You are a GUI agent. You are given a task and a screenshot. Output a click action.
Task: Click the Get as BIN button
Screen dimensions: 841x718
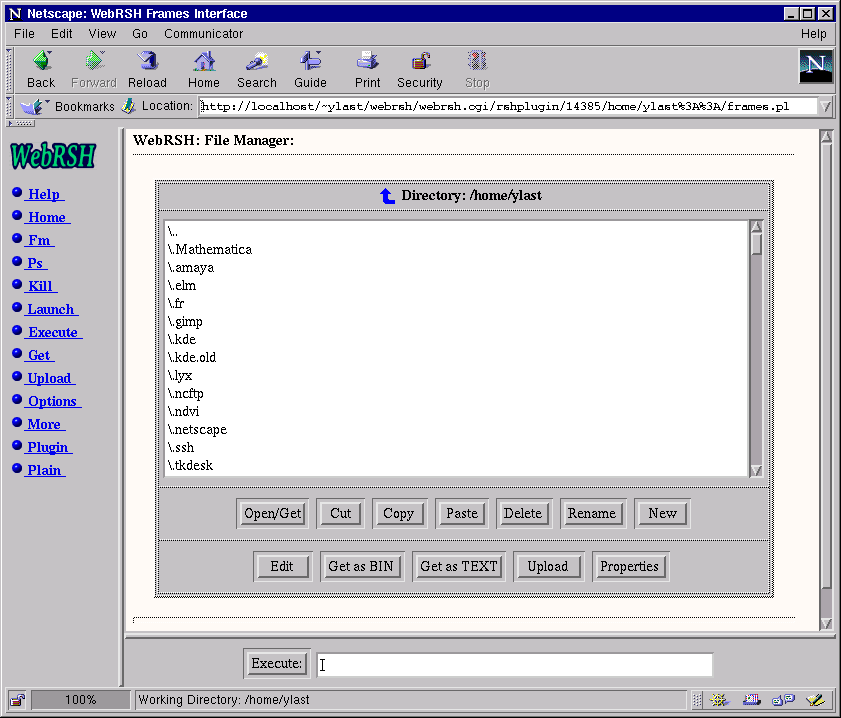[x=361, y=567]
